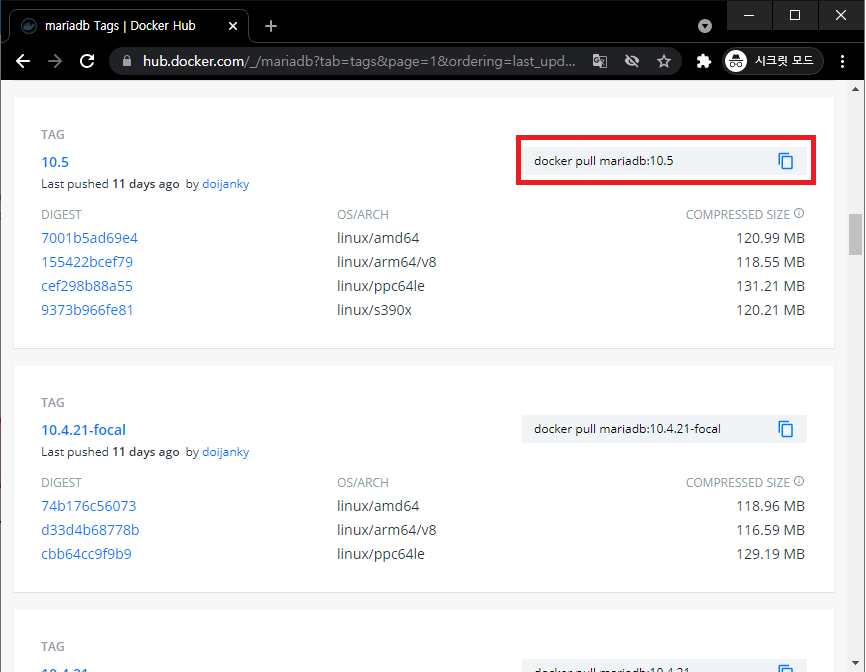
Task: Open the Extensions puzzle icon
Action: (704, 61)
